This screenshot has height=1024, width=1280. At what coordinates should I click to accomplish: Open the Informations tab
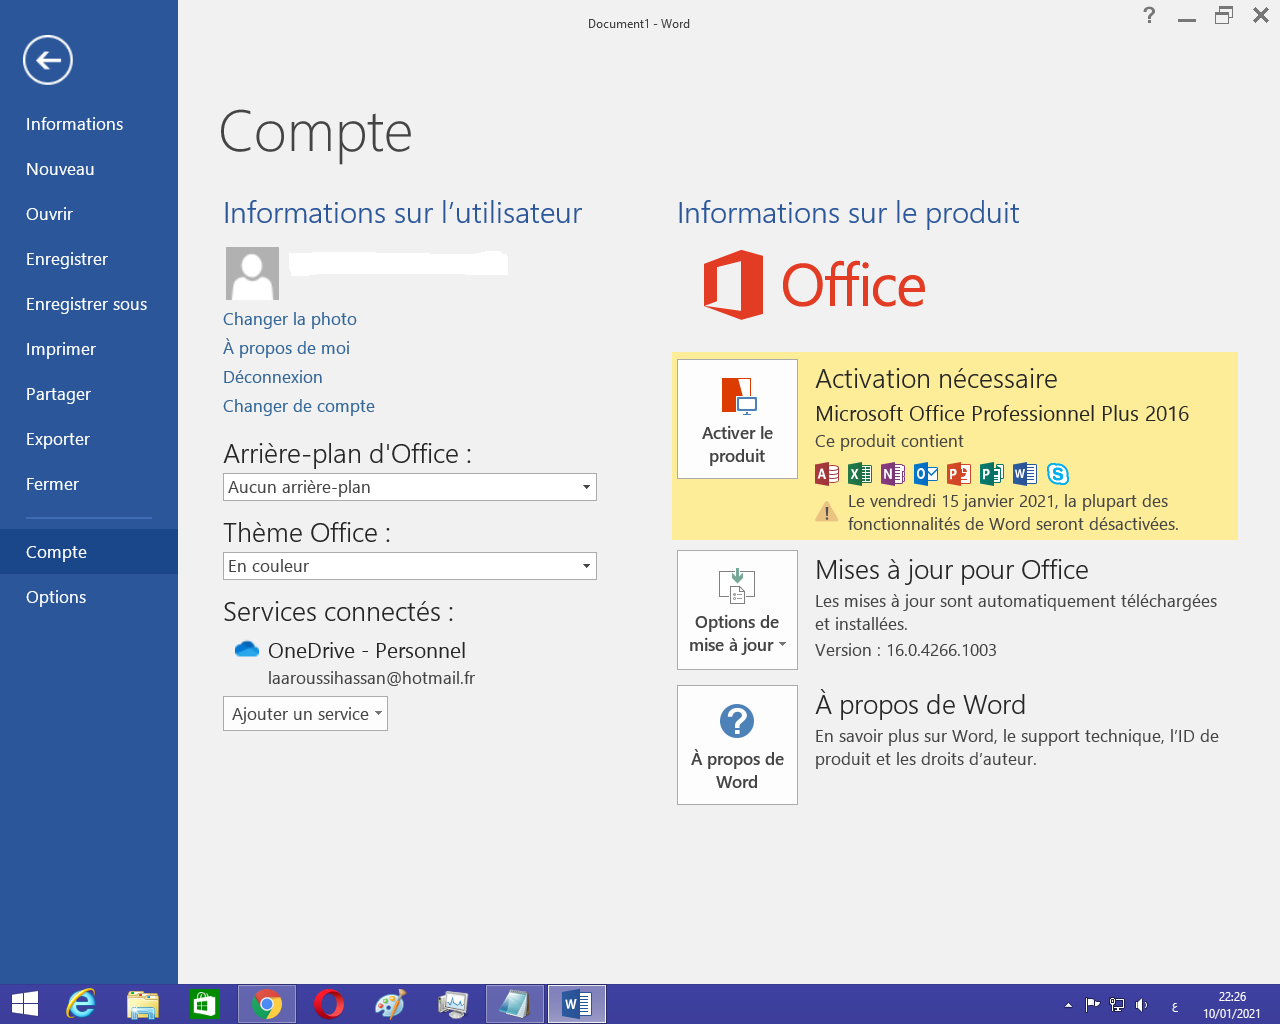[x=89, y=124]
